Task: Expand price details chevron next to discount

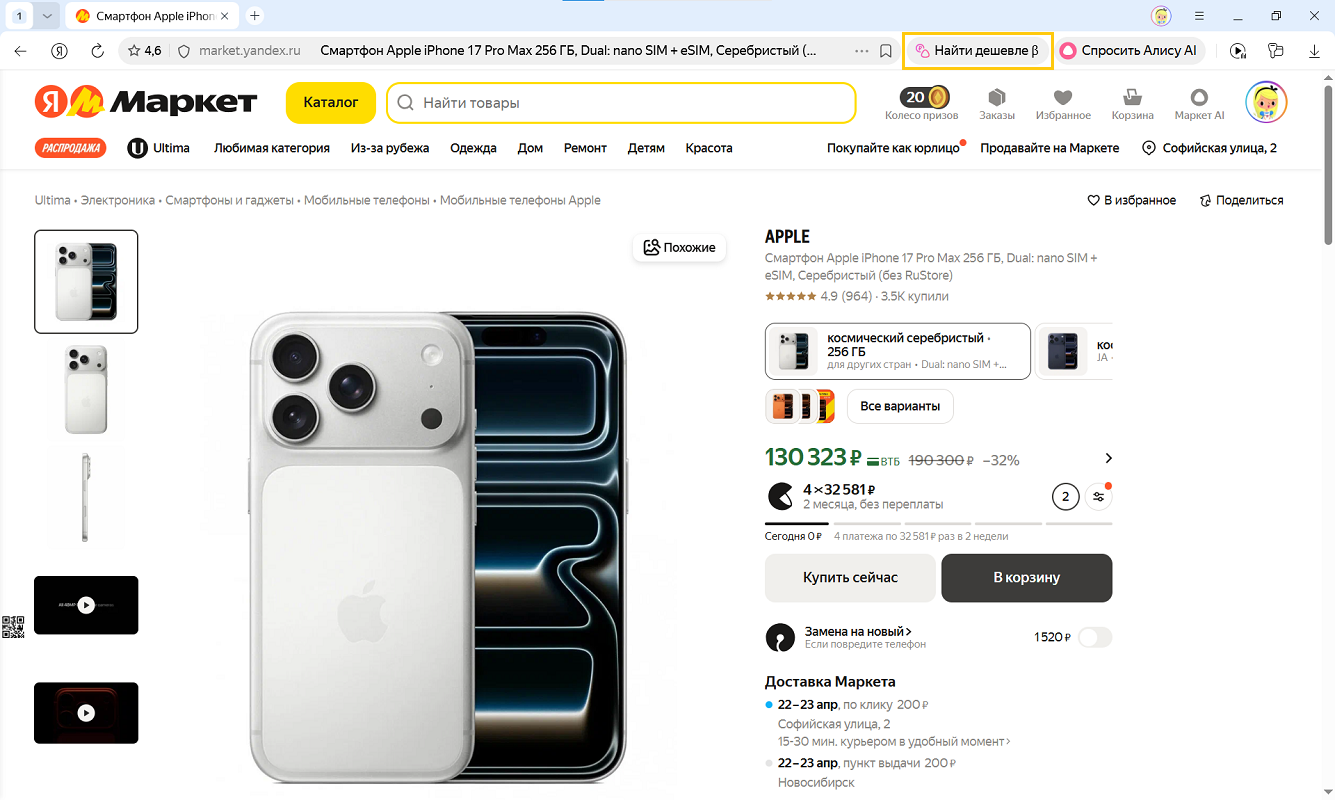Action: 1108,458
